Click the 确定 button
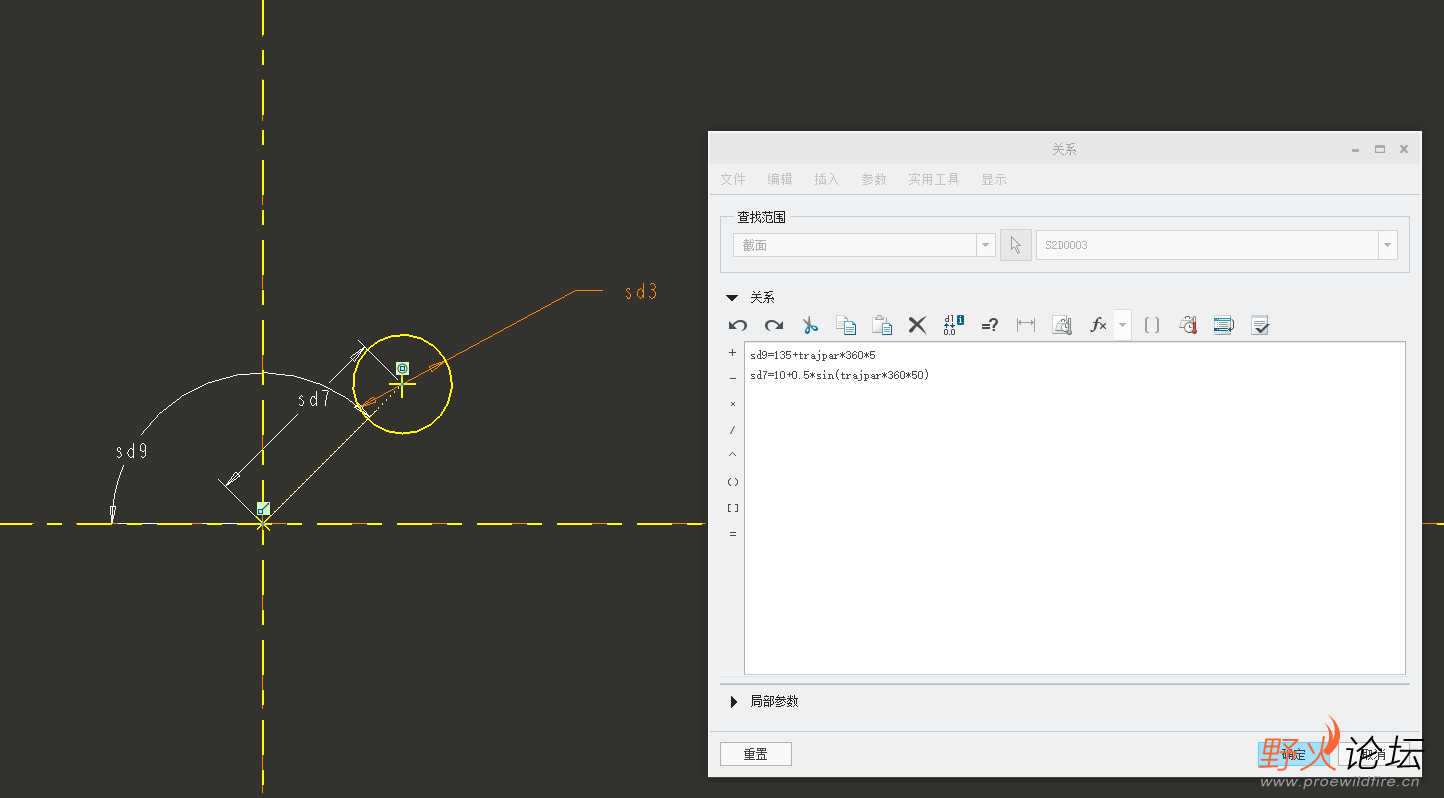This screenshot has height=798, width=1444. [1295, 754]
